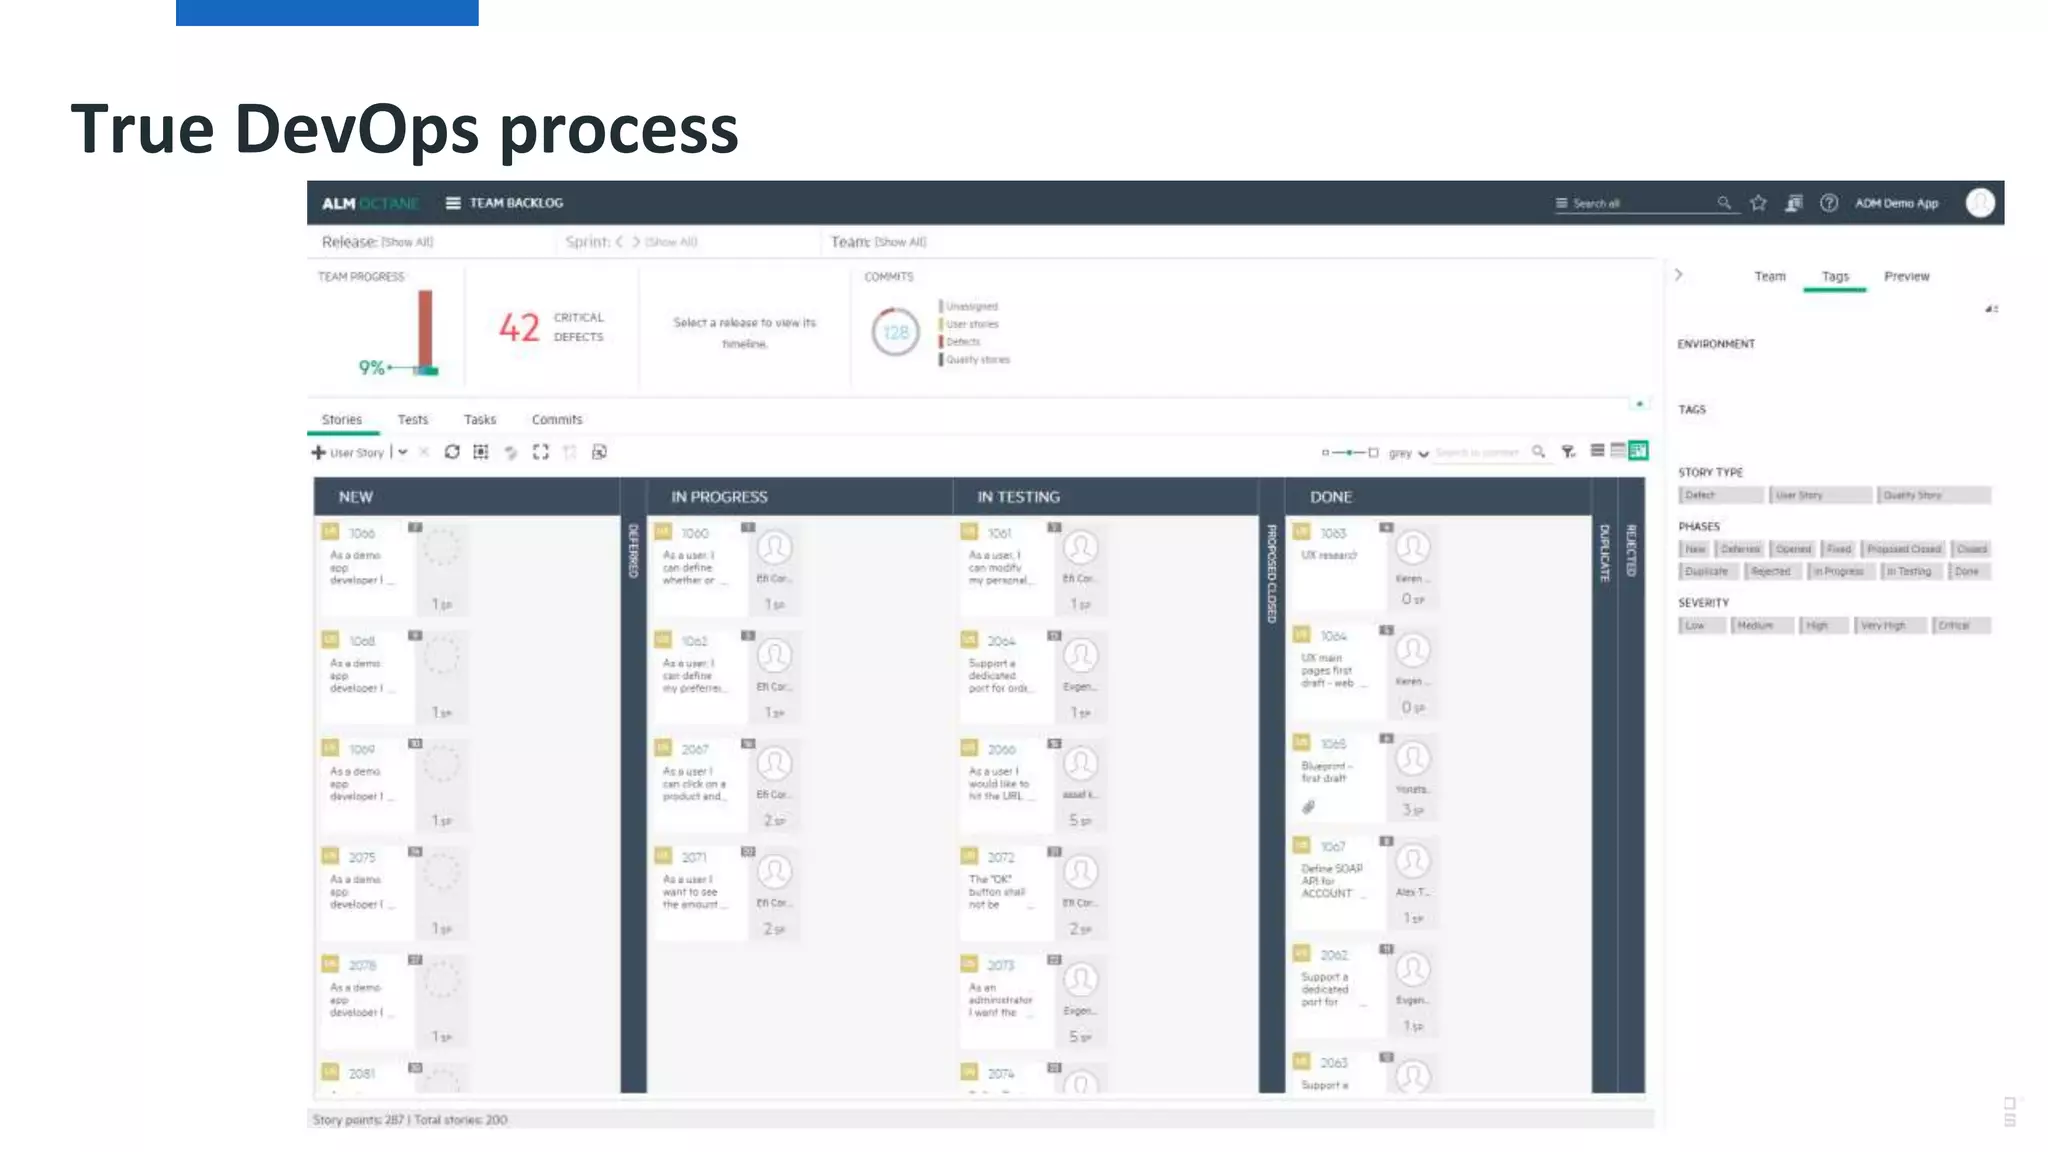
Task: Toggle the User Story type tag
Action: [x=1820, y=495]
